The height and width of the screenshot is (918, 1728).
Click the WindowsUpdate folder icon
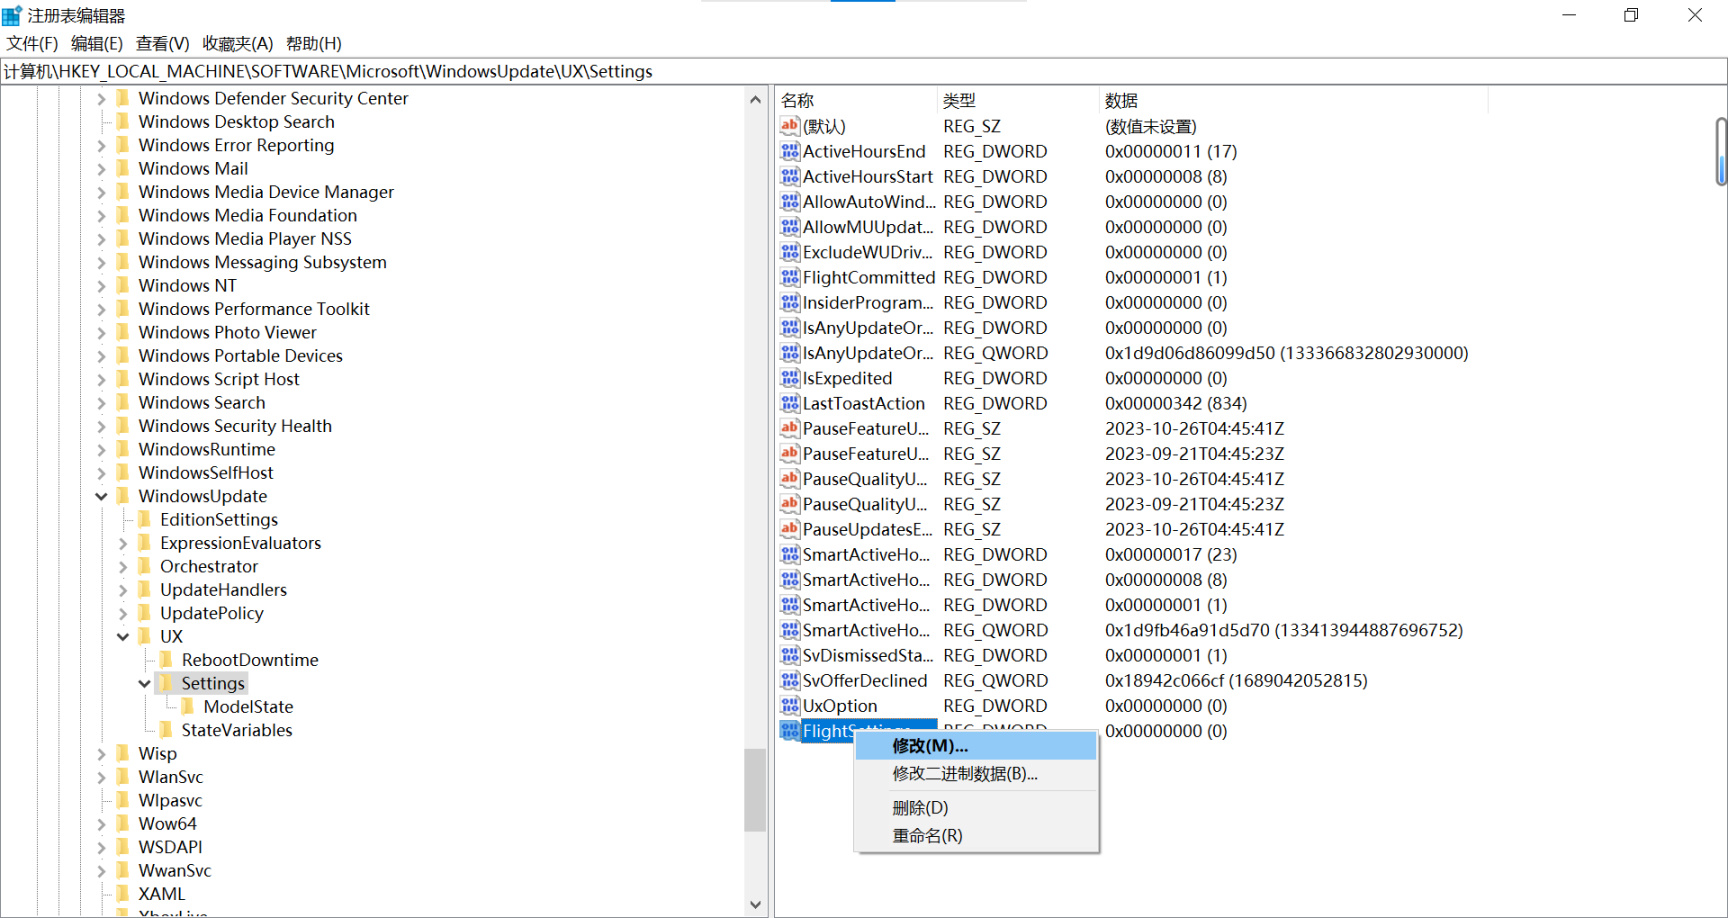[x=123, y=496]
